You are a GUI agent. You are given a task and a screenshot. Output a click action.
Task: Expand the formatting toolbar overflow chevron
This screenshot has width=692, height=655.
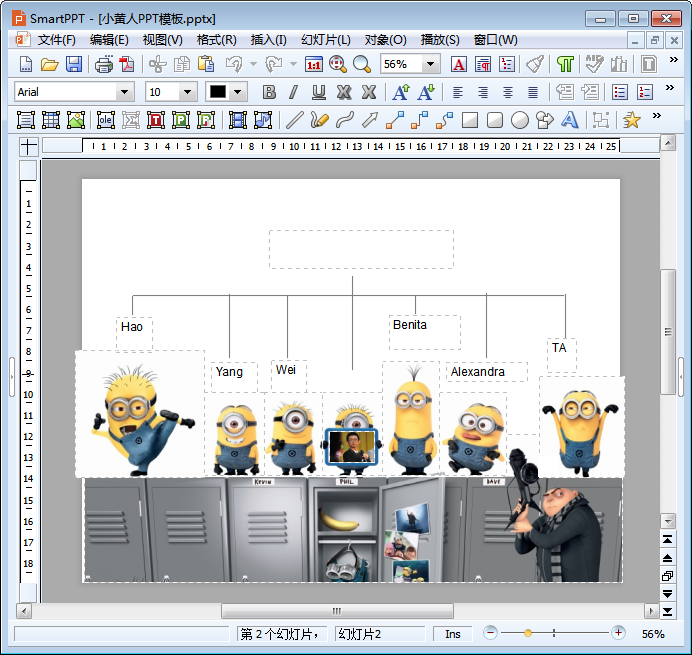point(669,87)
